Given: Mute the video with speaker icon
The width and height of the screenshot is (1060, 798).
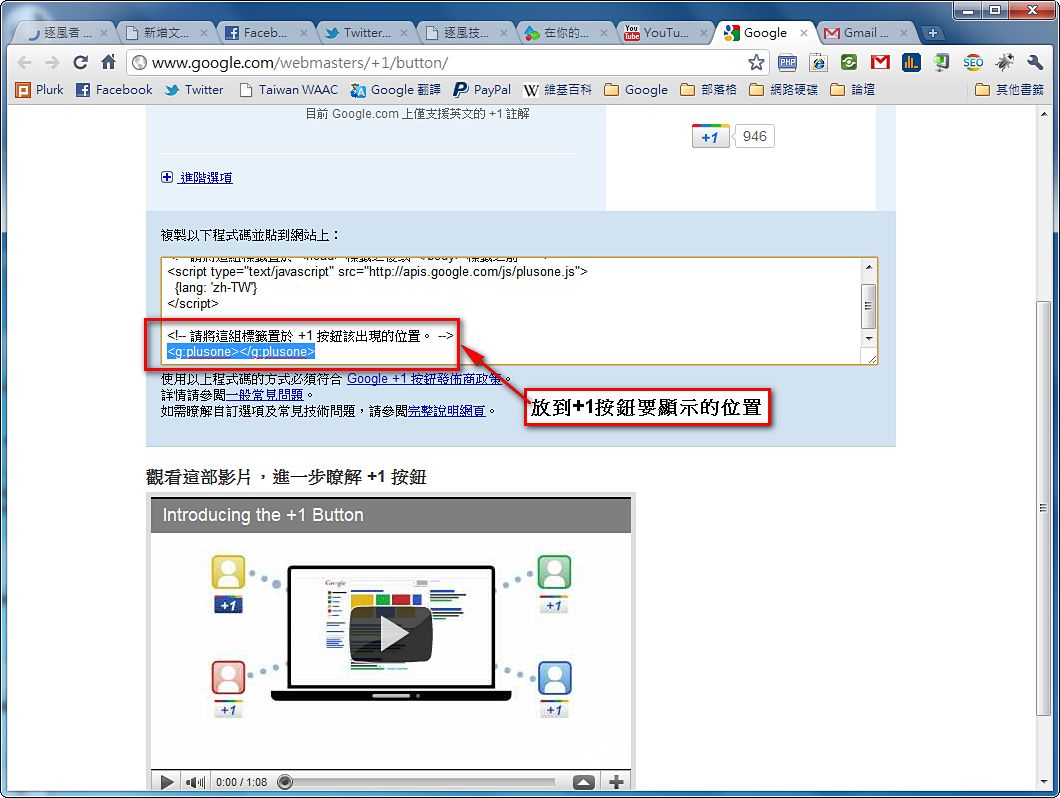Looking at the screenshot, I should (x=195, y=782).
